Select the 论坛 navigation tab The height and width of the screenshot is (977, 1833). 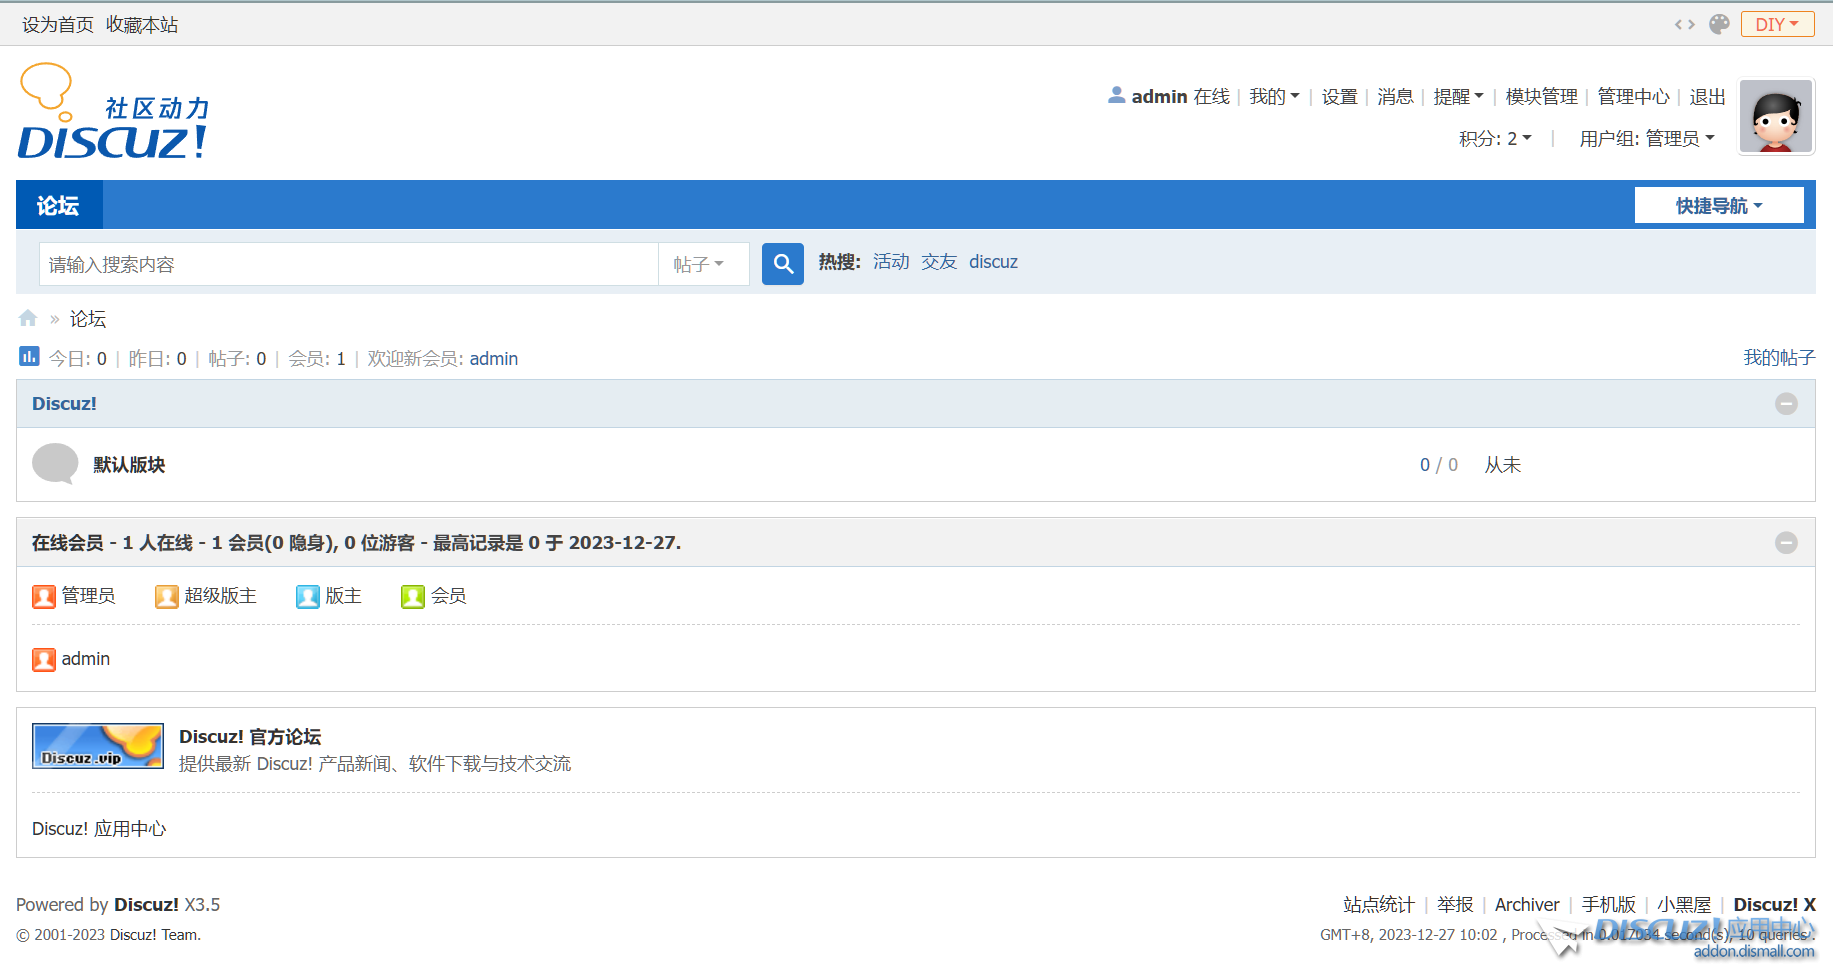(x=58, y=206)
